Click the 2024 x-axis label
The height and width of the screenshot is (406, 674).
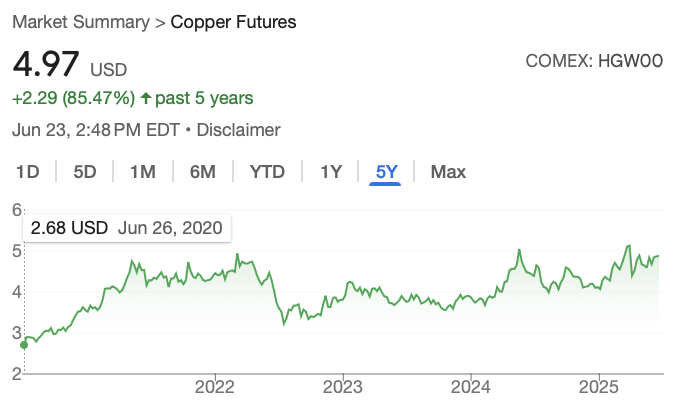pyautogui.click(x=470, y=387)
